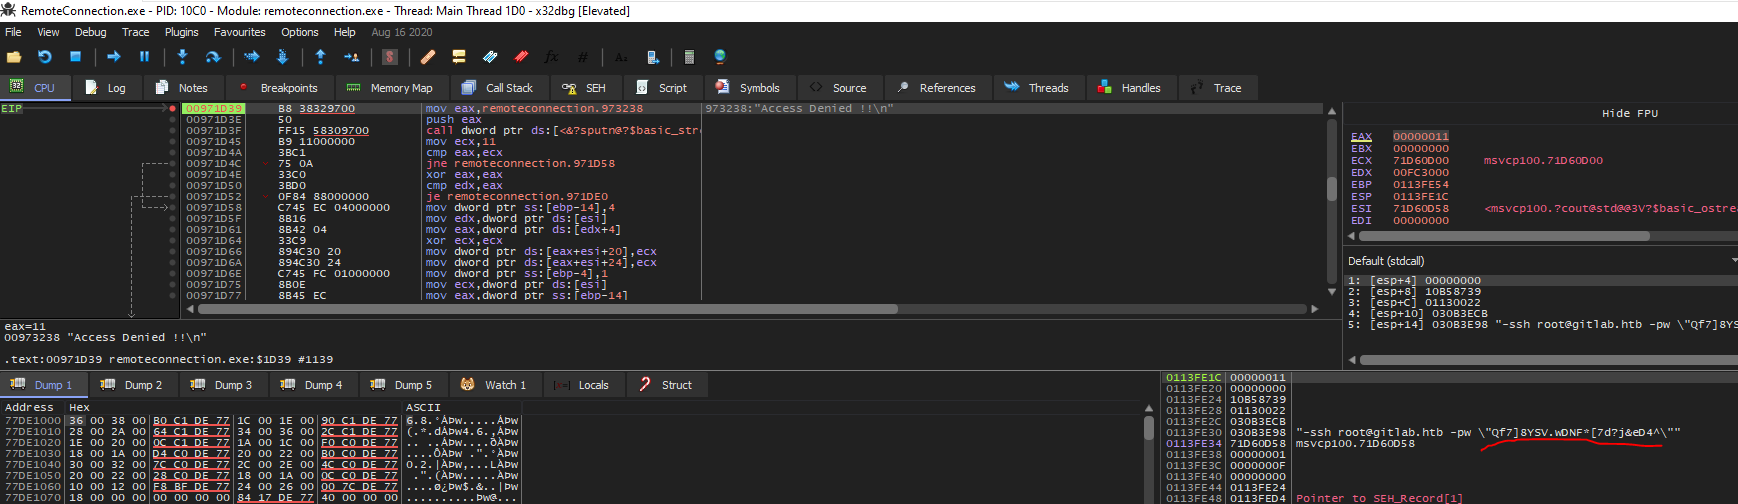Image resolution: width=1738 pixels, height=504 pixels.
Task: Click the disassembly view's horizontal scrollbar
Action: tap(750, 309)
